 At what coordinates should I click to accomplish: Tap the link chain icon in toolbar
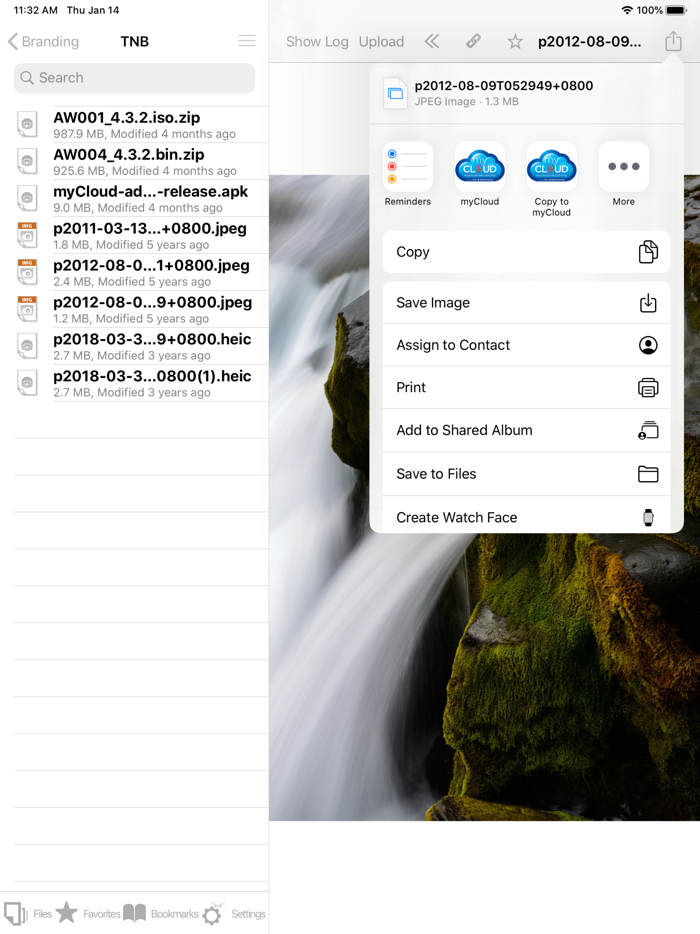474,41
